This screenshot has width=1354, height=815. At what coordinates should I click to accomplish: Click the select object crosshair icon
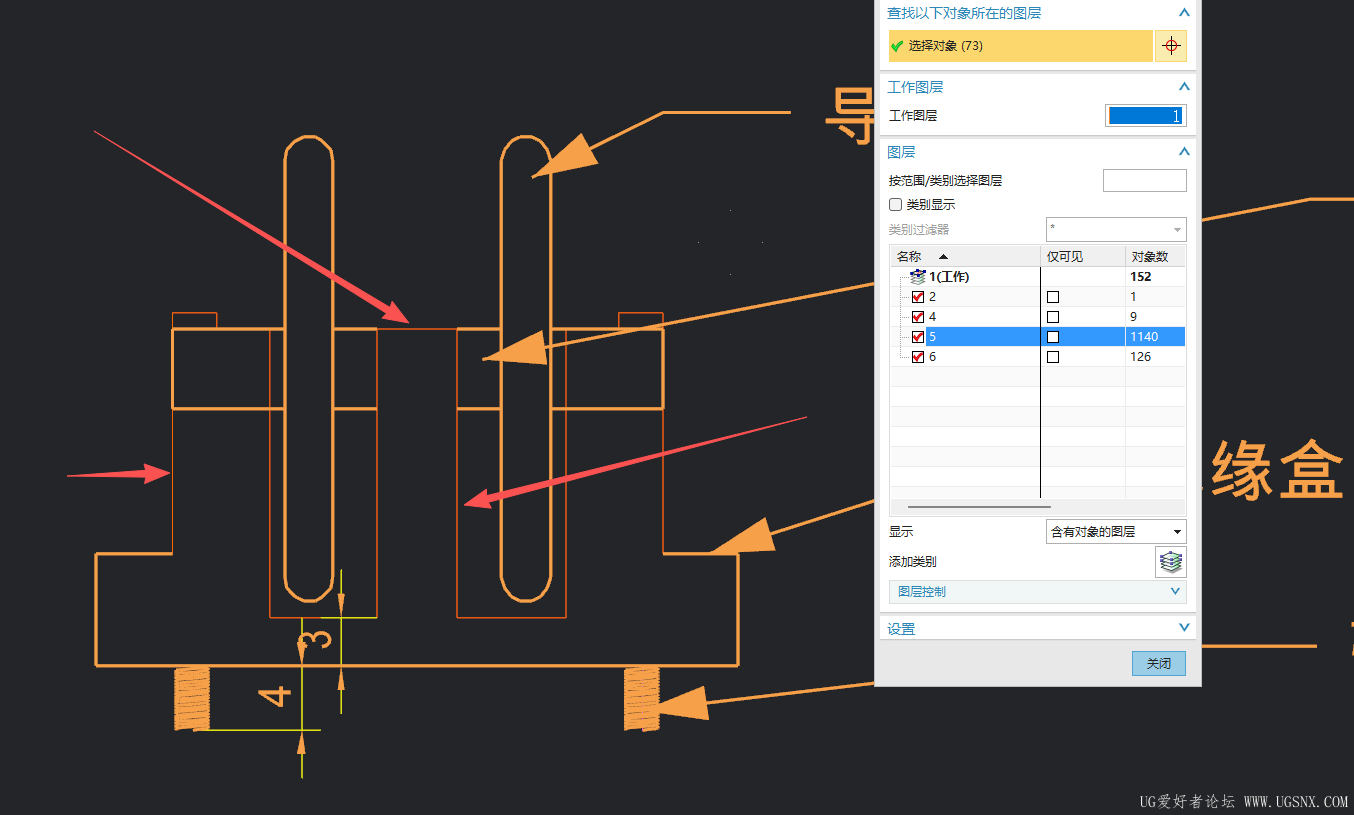tap(1171, 46)
